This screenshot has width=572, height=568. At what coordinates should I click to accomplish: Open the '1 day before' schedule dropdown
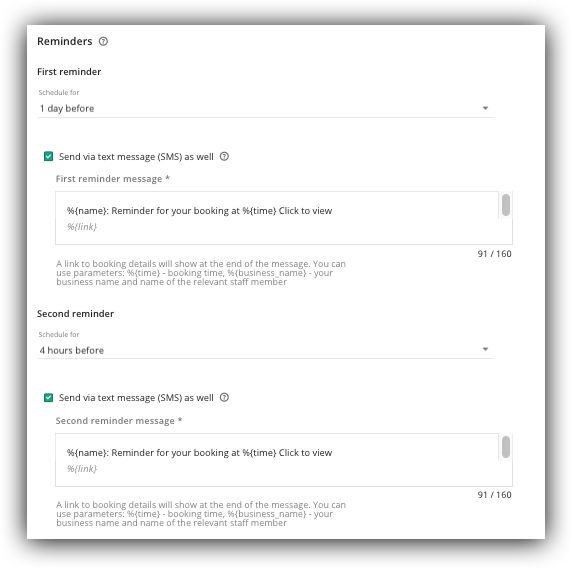[x=266, y=108]
